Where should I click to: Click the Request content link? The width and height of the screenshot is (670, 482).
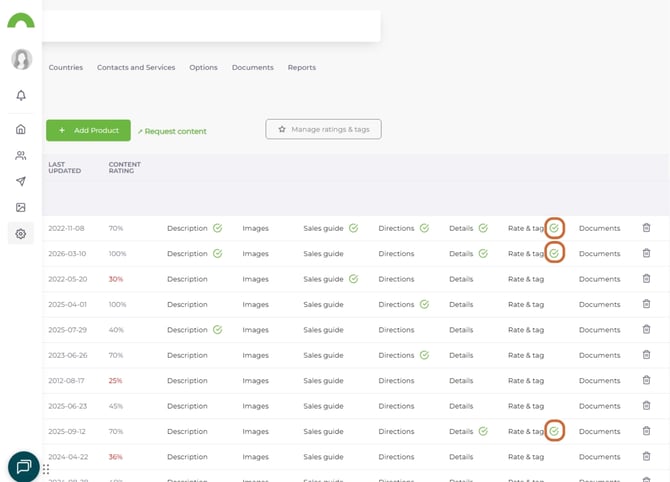172,131
